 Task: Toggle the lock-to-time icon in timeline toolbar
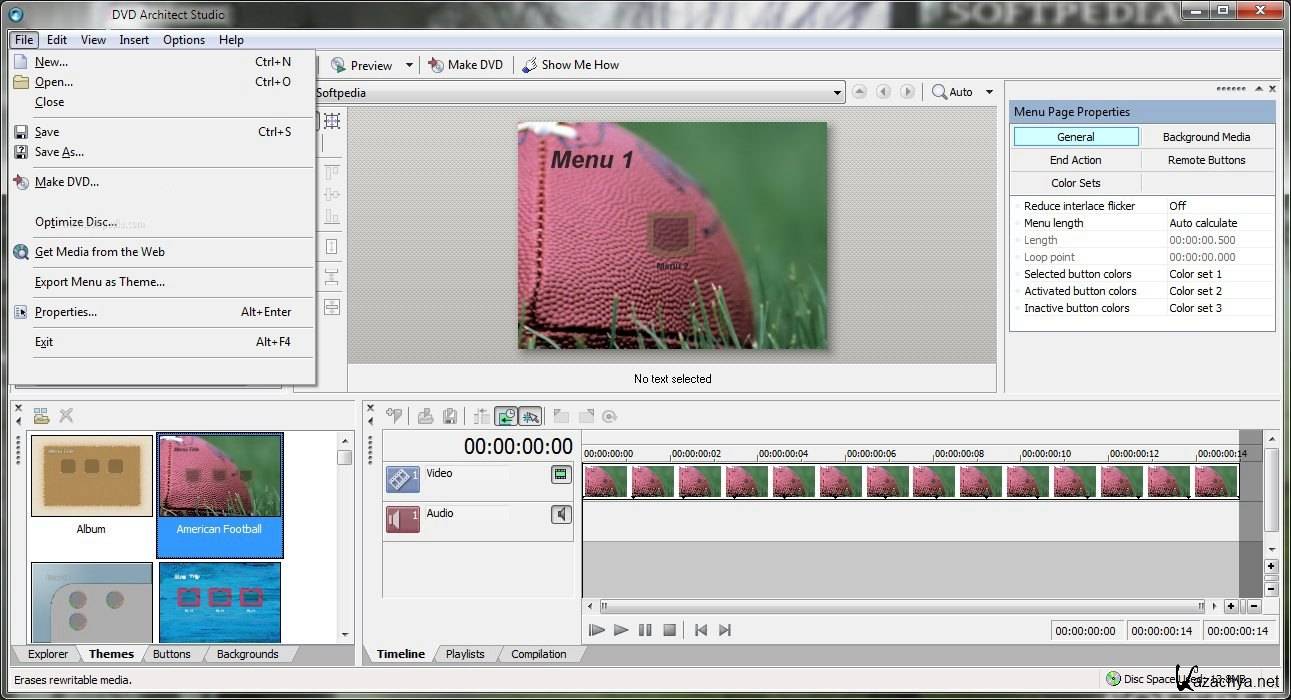pos(506,416)
